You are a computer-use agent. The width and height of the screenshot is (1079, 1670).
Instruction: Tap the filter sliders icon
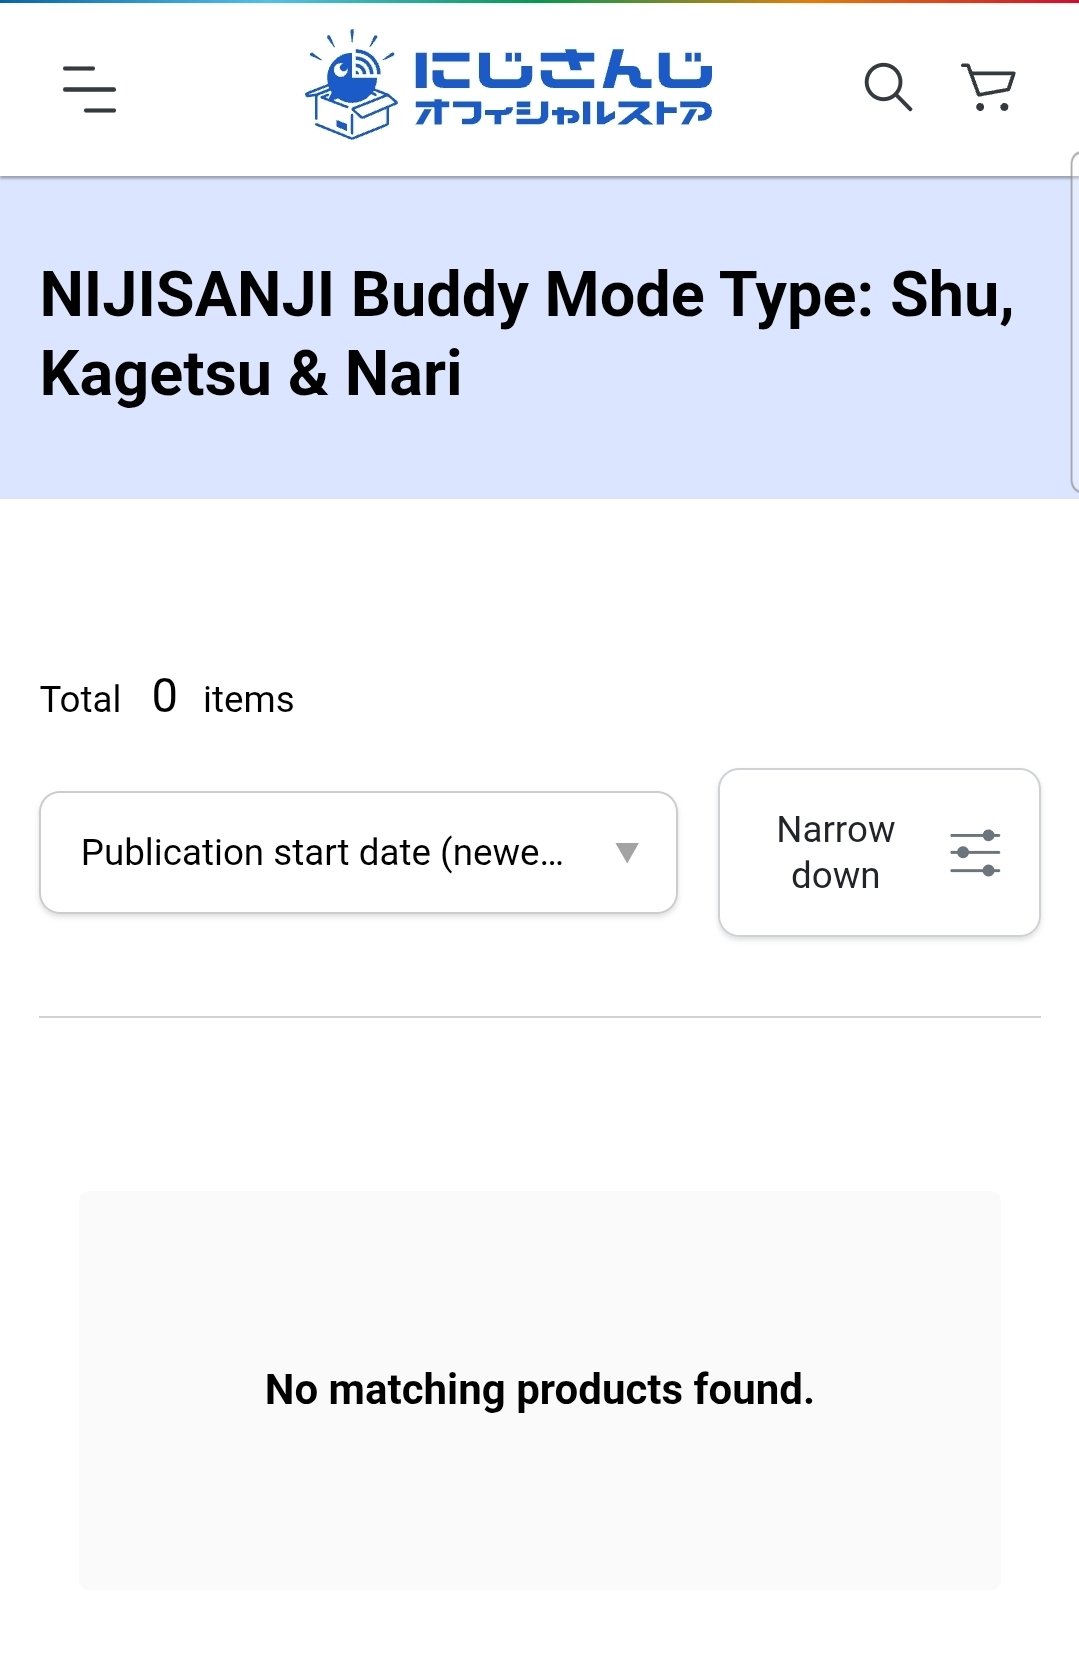click(x=975, y=853)
